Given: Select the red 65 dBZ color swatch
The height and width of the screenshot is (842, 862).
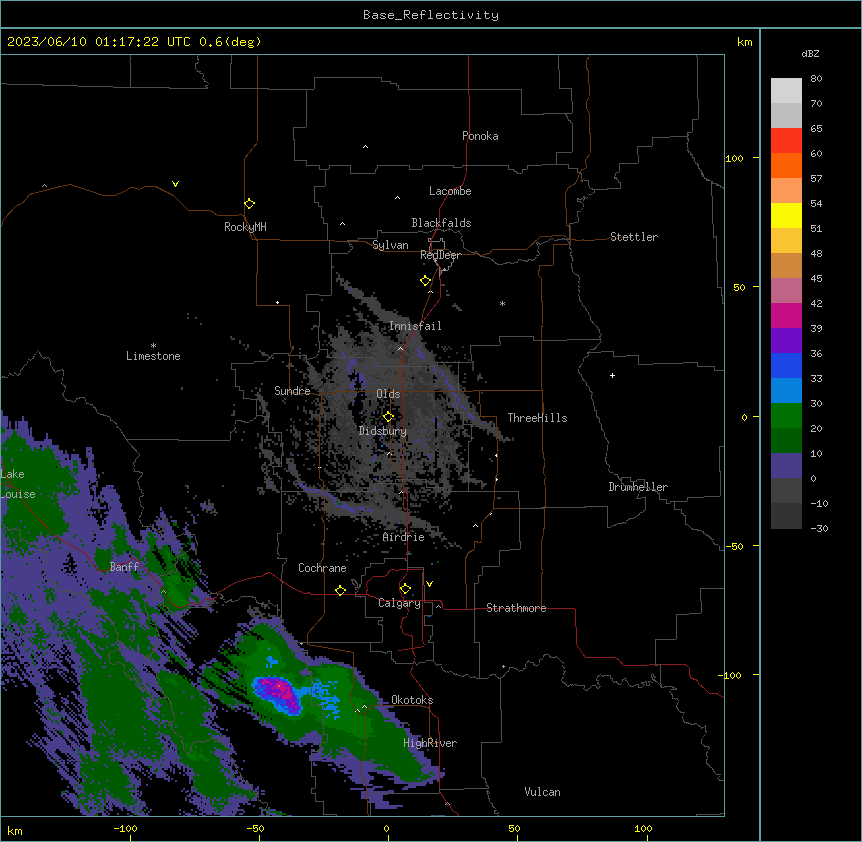Looking at the screenshot, I should click(x=786, y=140).
